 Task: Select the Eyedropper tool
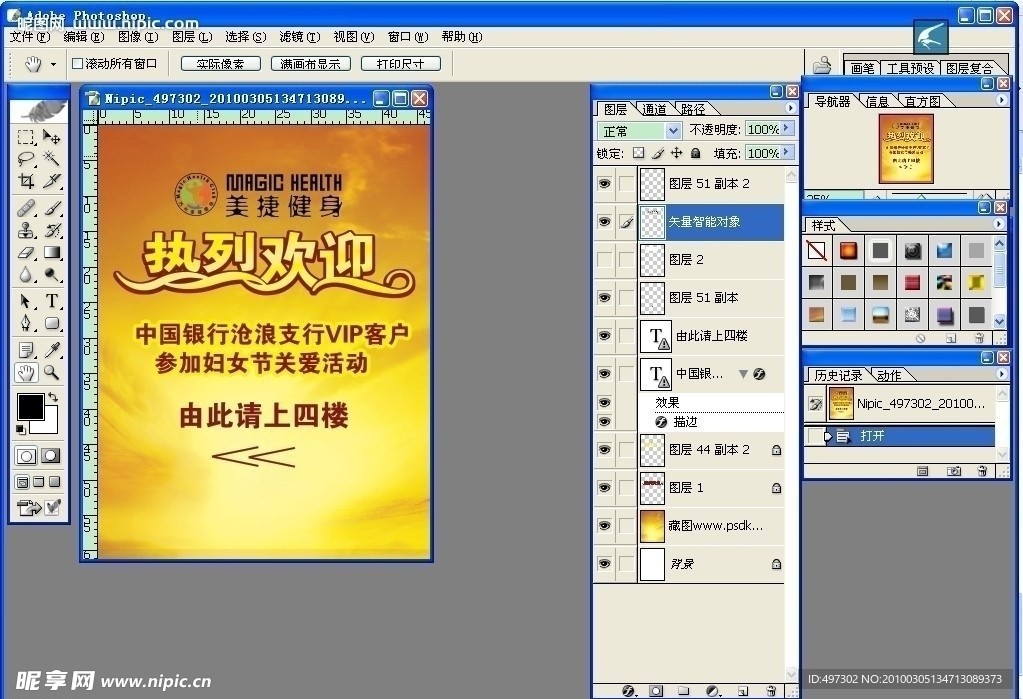pyautogui.click(x=52, y=350)
